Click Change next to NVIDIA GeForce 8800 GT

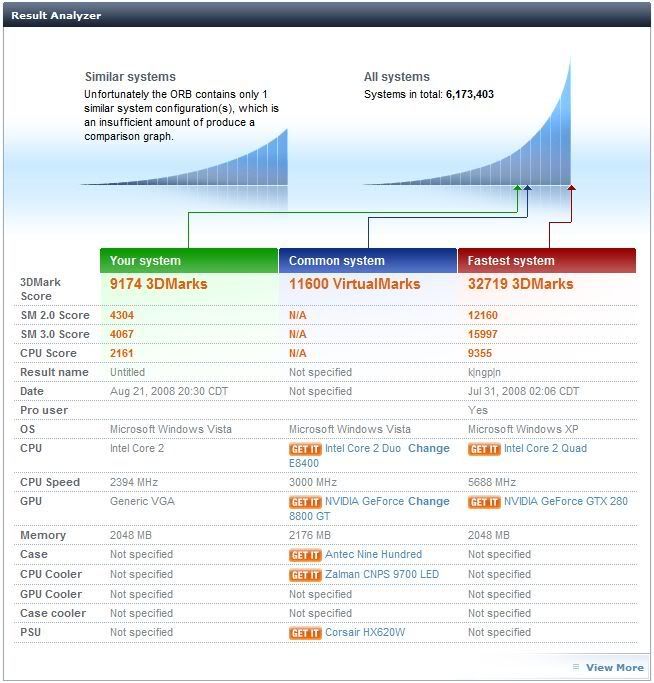429,501
